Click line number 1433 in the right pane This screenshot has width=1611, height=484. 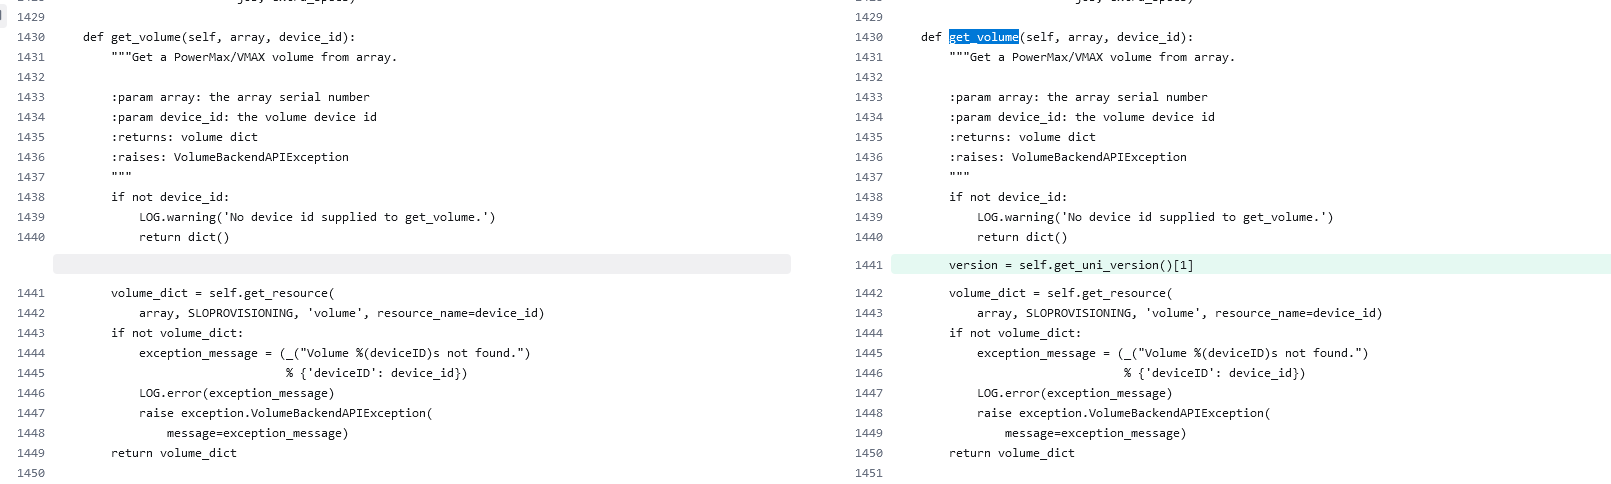click(x=869, y=97)
